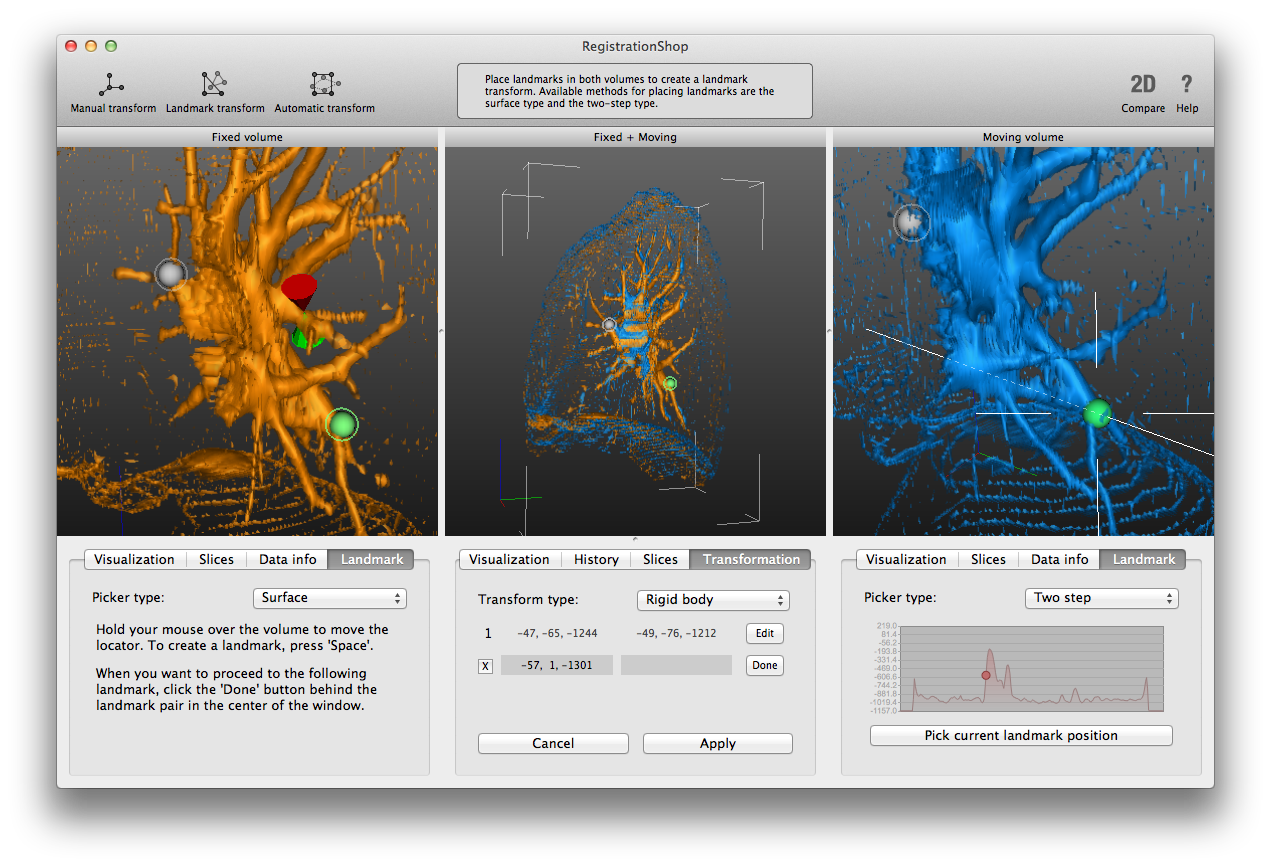
Task: Click the yellow window minimize button
Action: click(91, 46)
